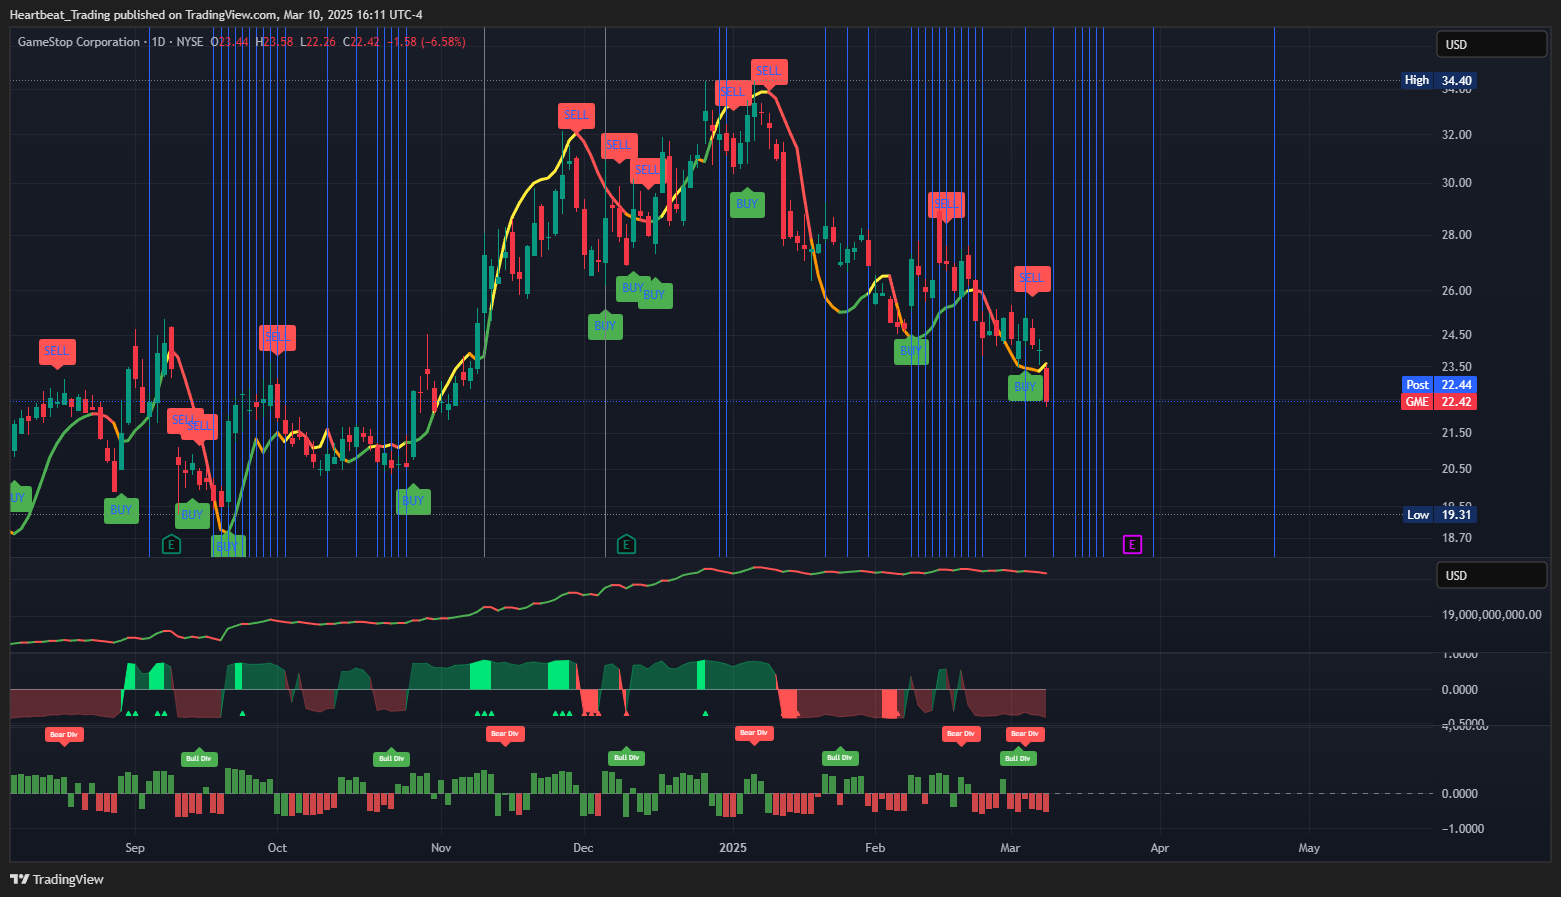Screen dimensions: 1561x897
Task: Click the late-September SELL label before Oct
Action: pos(277,337)
